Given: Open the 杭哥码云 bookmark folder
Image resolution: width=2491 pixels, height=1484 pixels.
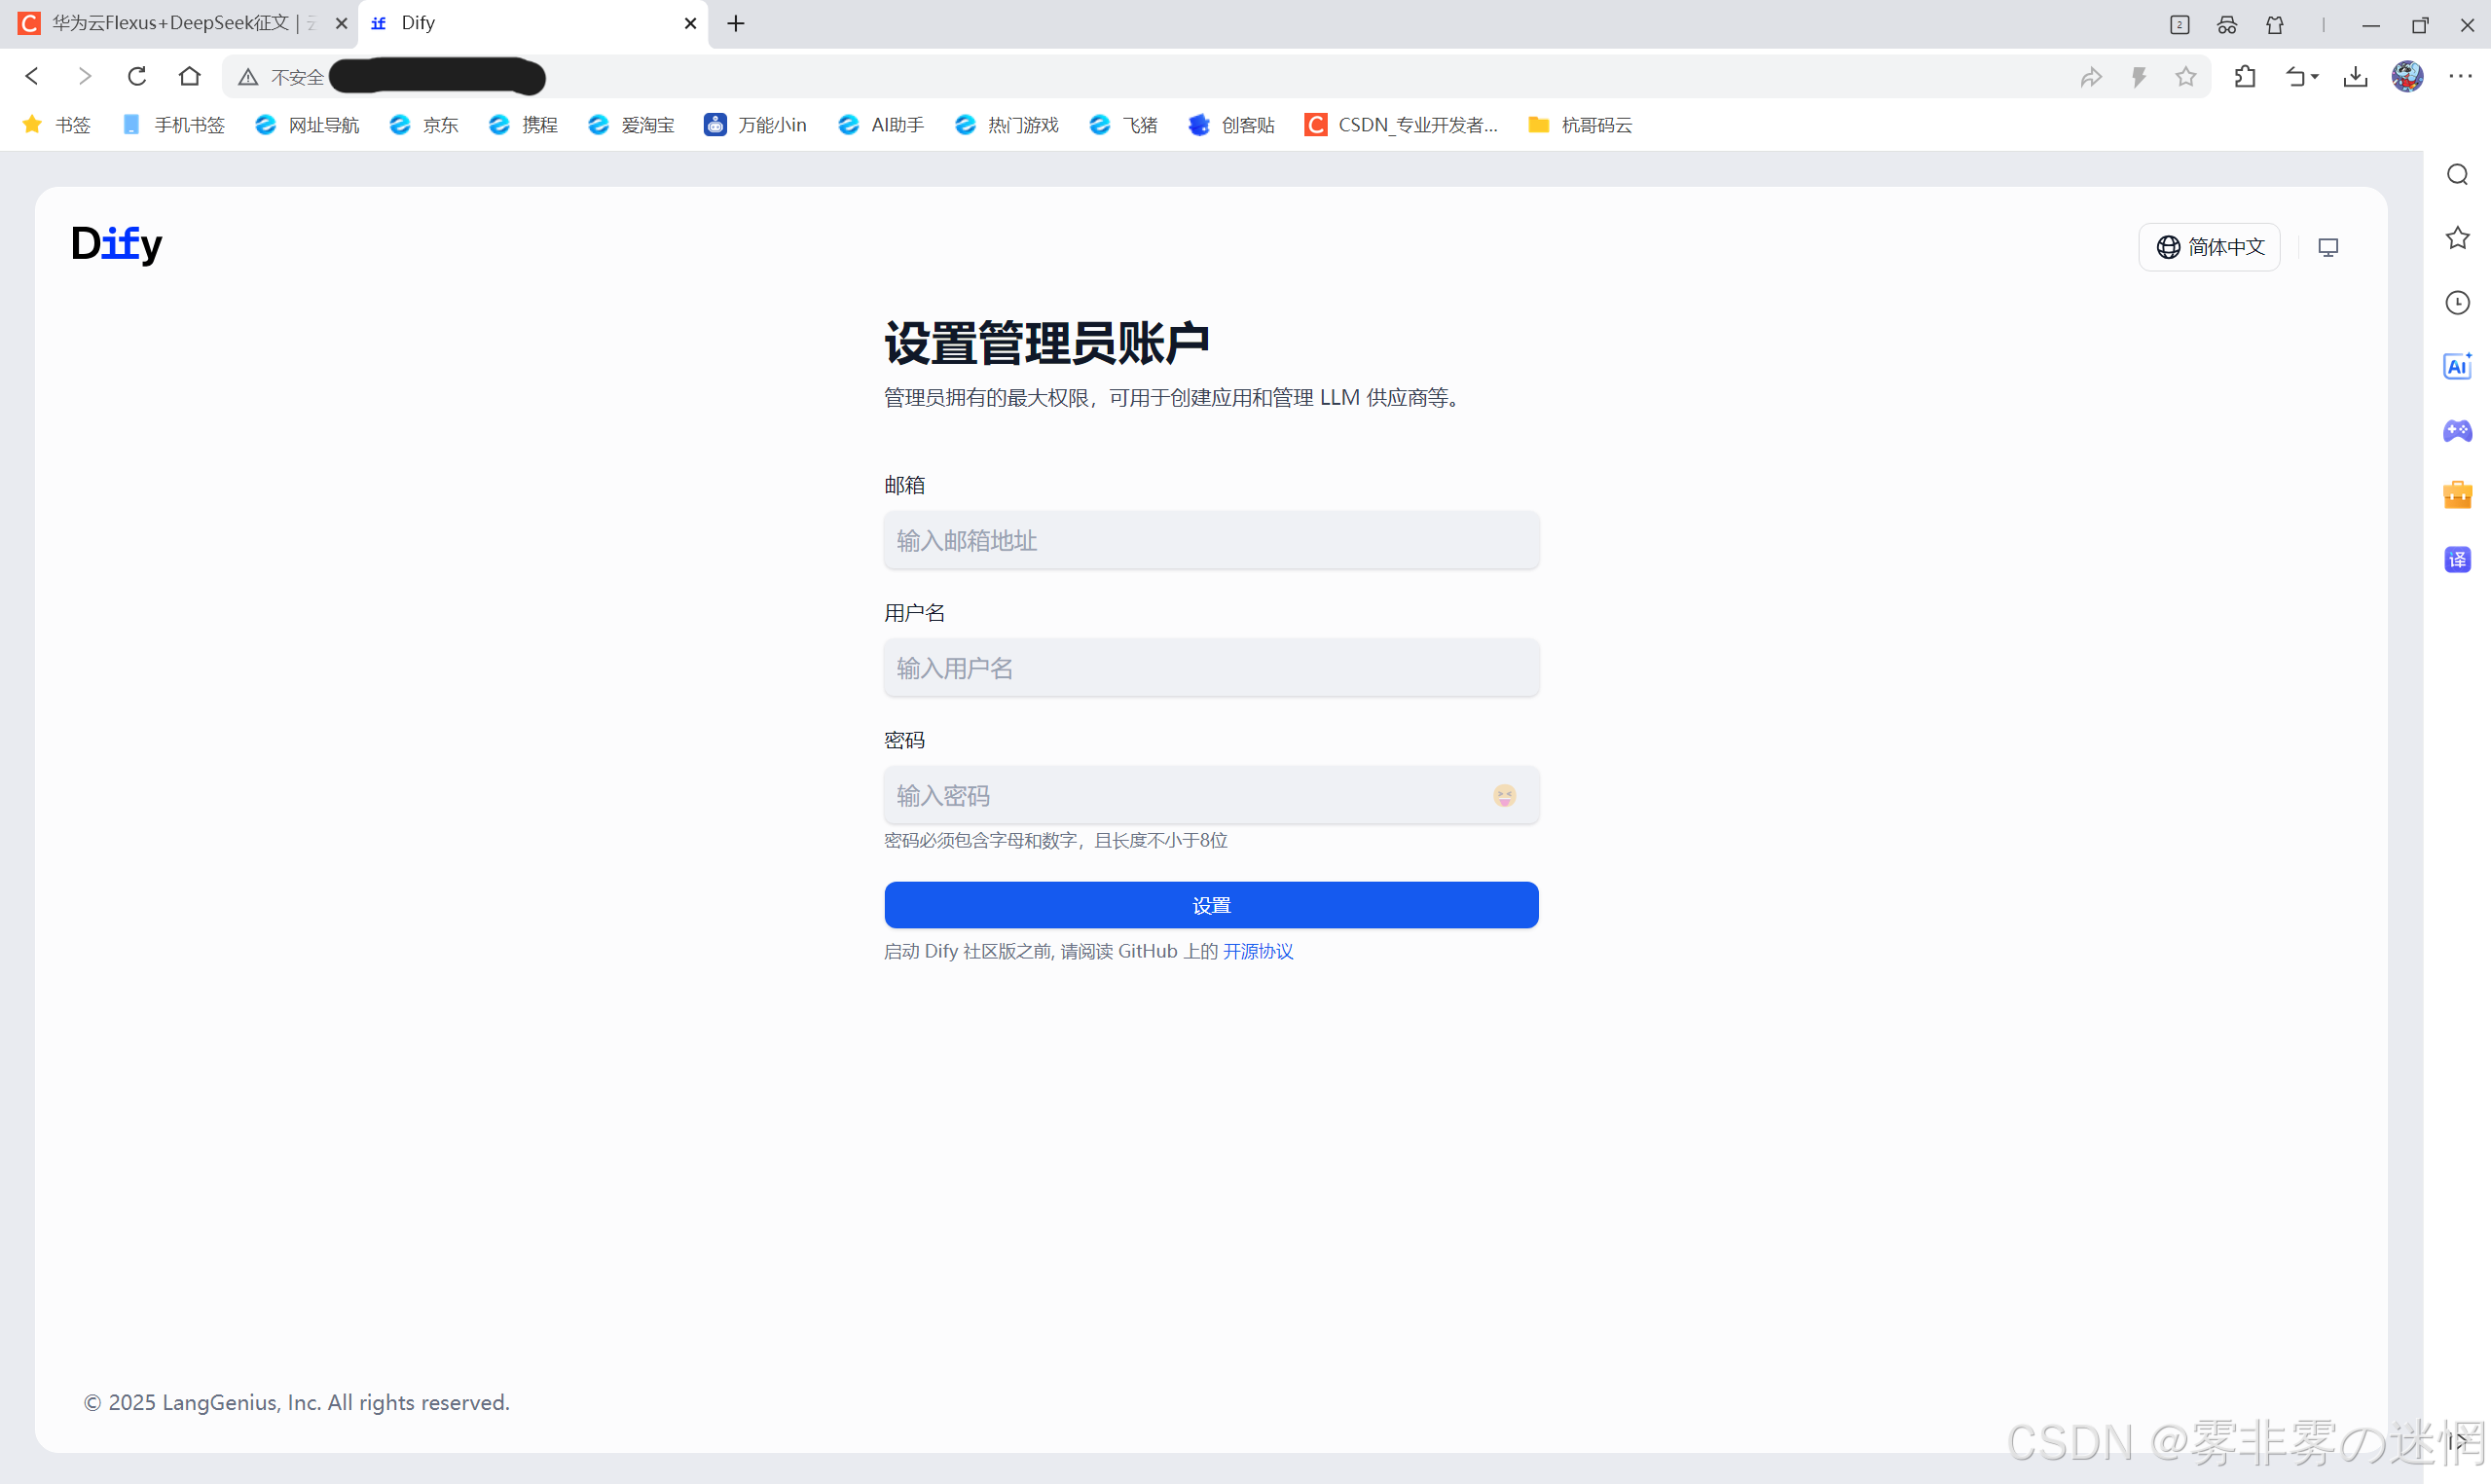Looking at the screenshot, I should [x=1580, y=125].
